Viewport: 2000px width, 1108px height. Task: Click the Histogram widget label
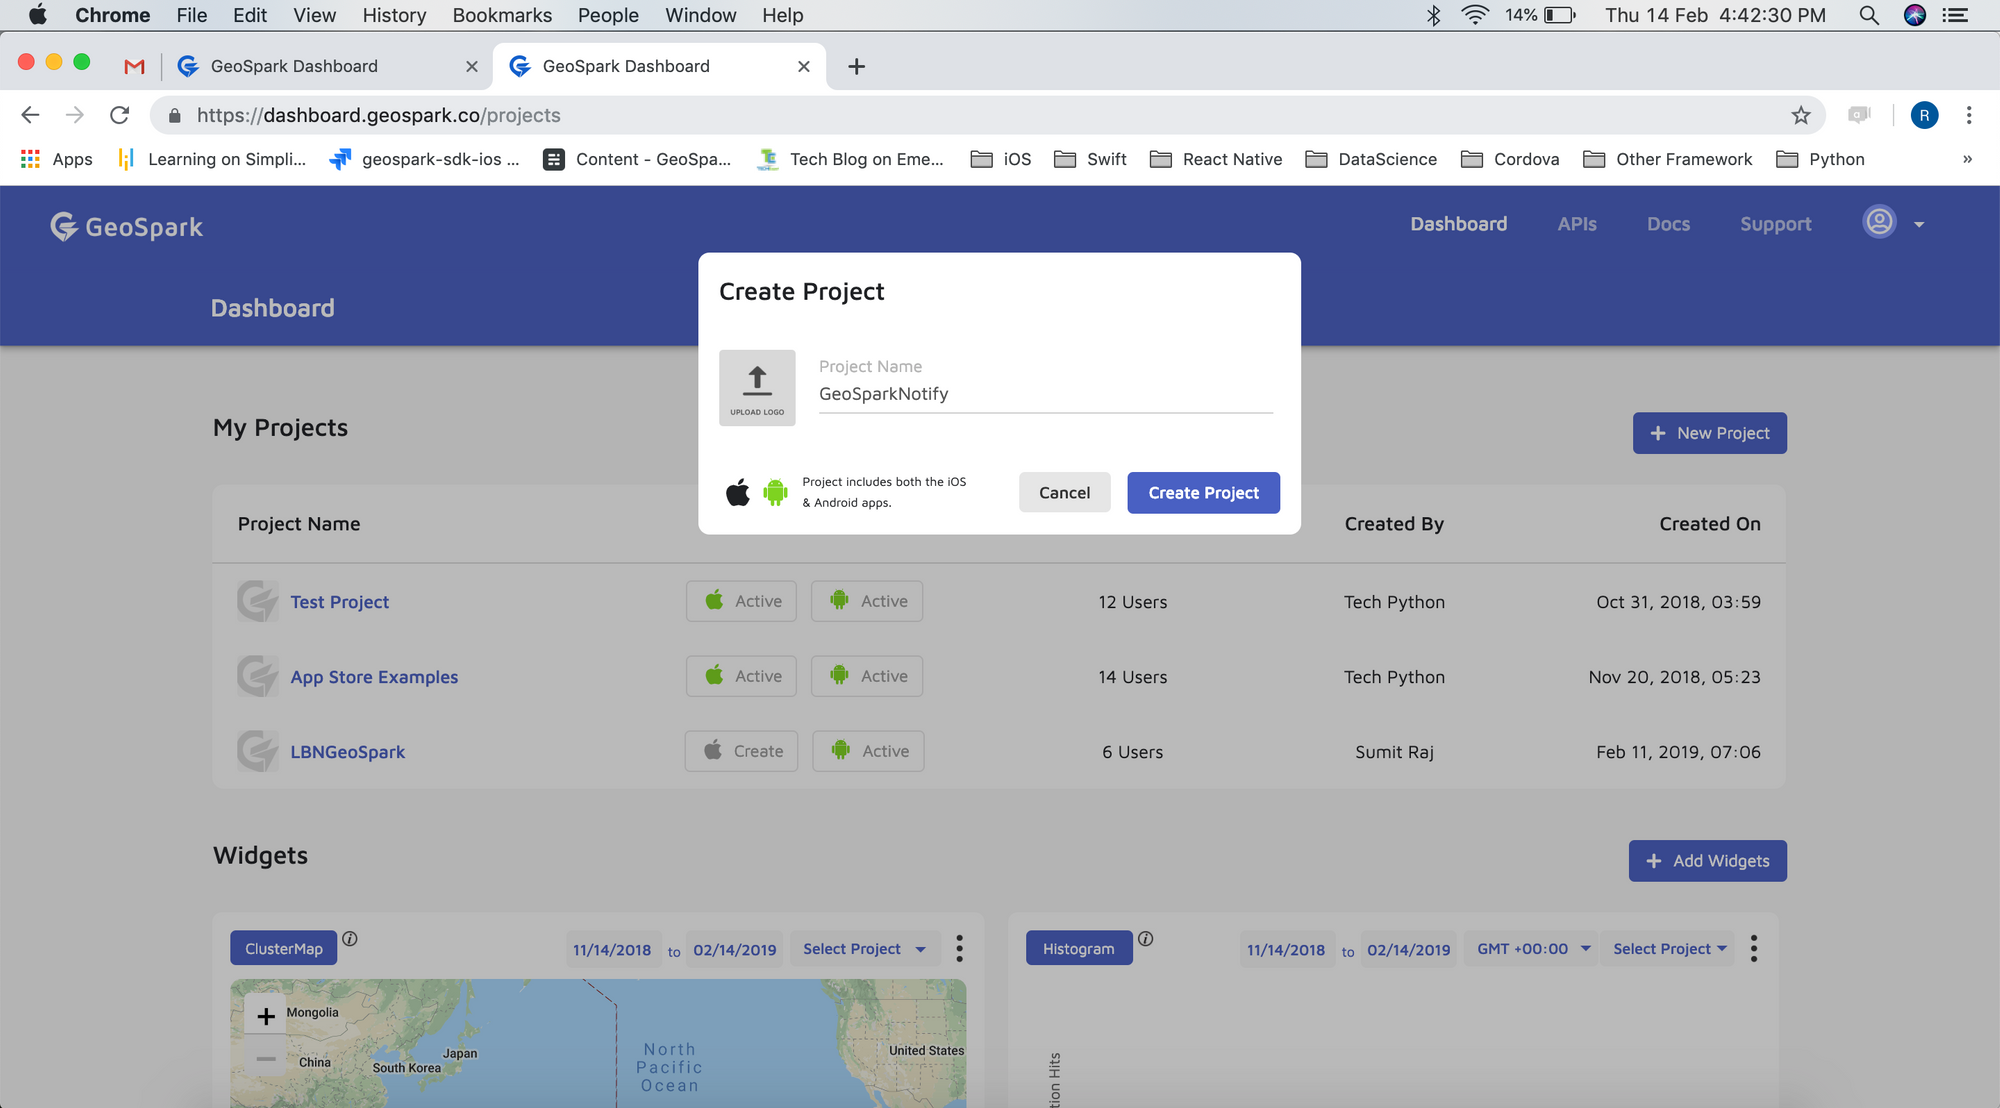click(x=1078, y=948)
